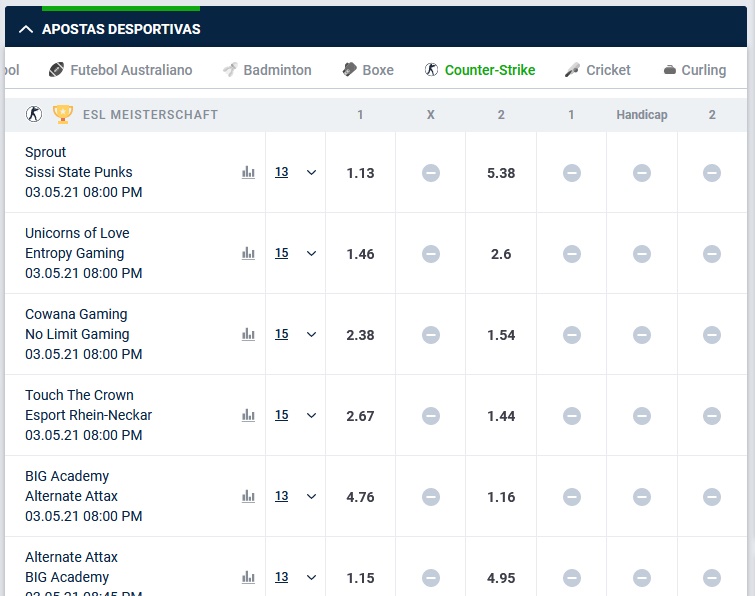Open the Cowana Gaming team name

(76, 314)
